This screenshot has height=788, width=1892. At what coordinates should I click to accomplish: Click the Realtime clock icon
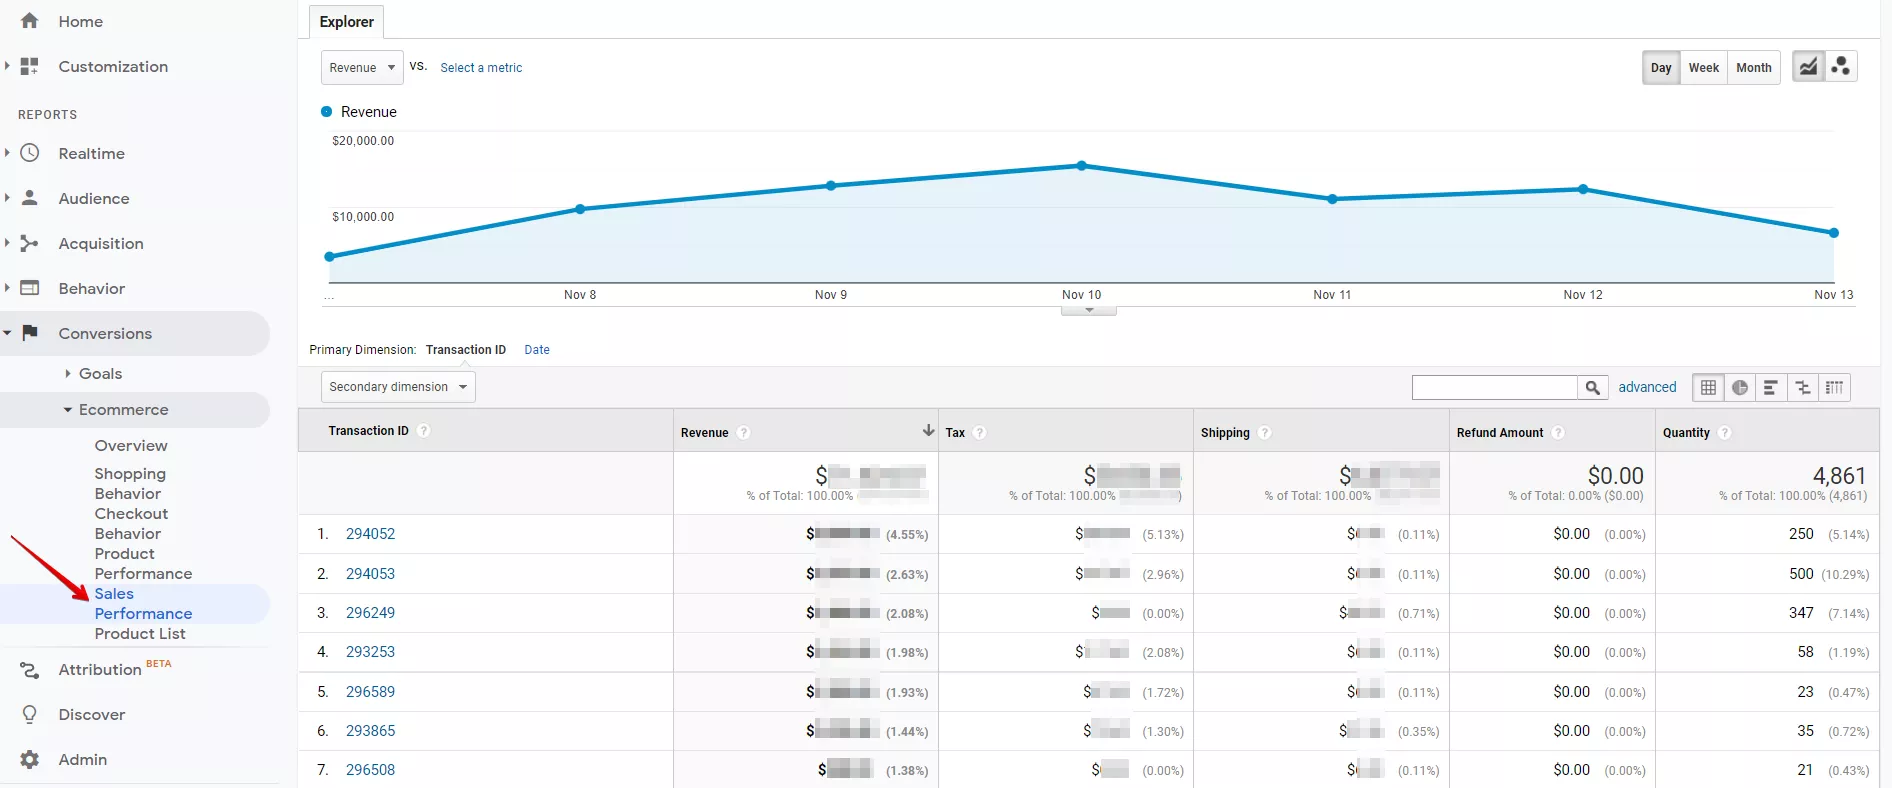(x=30, y=153)
